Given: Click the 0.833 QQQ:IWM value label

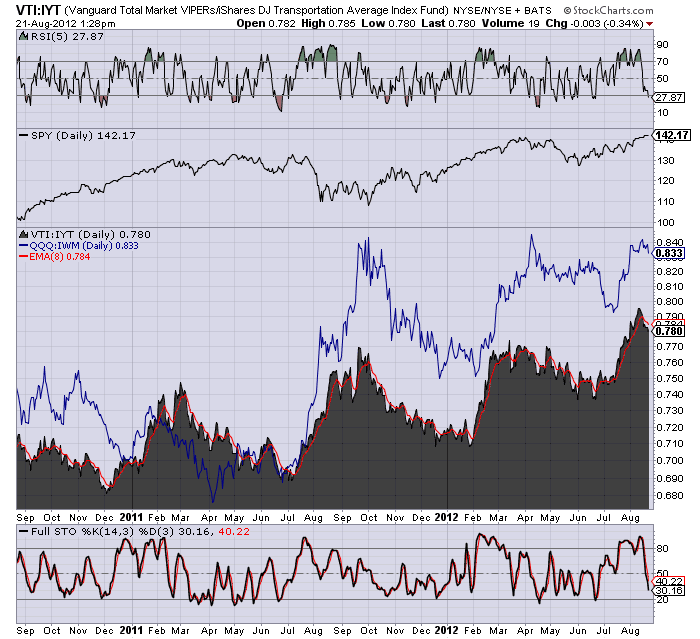Looking at the screenshot, I should pyautogui.click(x=668, y=254).
